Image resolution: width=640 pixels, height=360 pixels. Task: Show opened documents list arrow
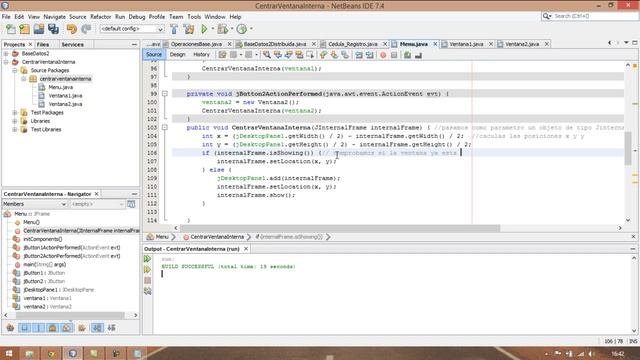pos(626,43)
